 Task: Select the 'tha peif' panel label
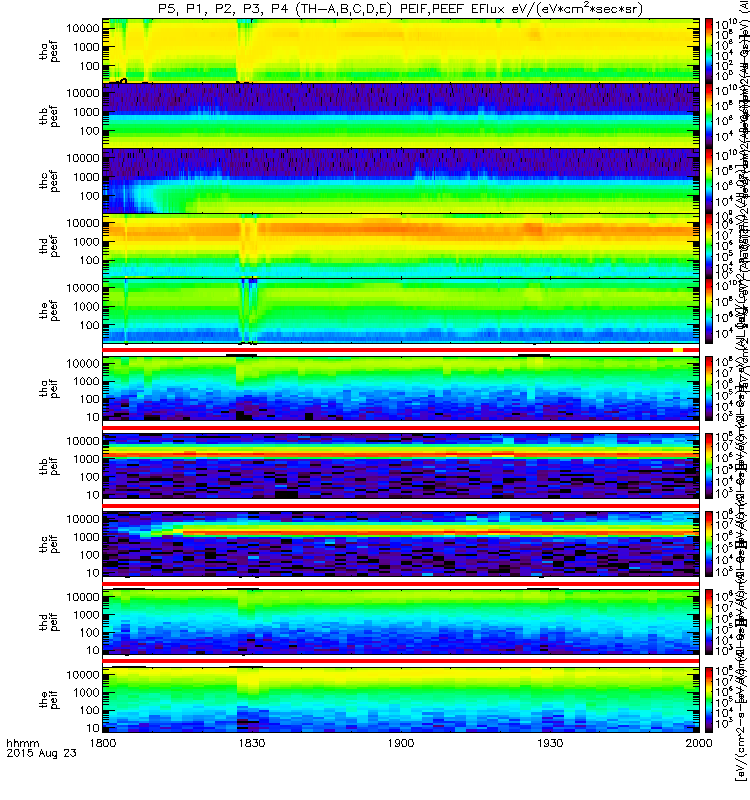pyautogui.click(x=49, y=388)
